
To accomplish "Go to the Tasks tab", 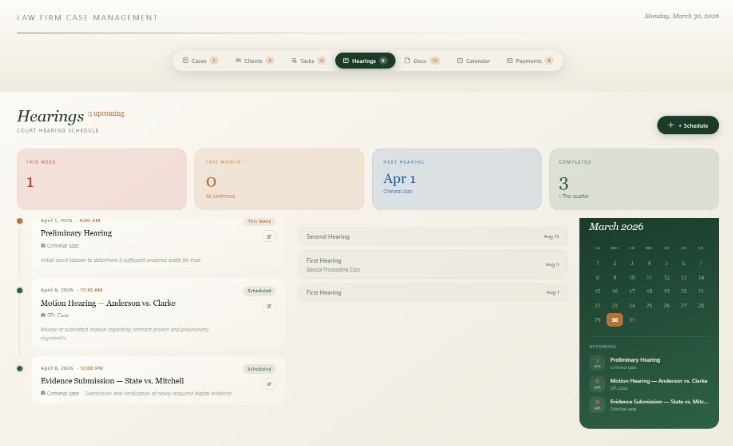I will coord(308,61).
